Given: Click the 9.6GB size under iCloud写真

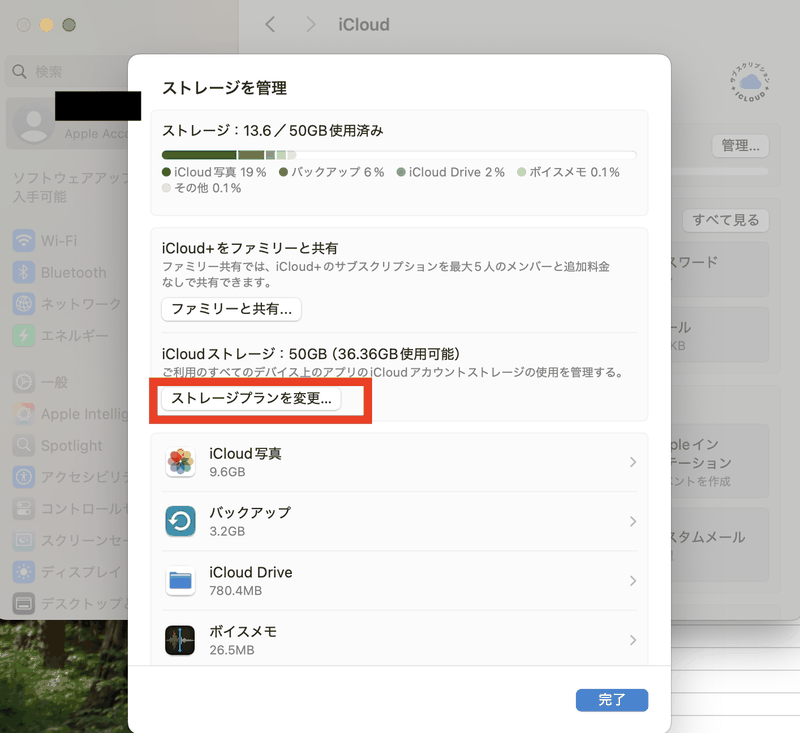Looking at the screenshot, I should (228, 472).
